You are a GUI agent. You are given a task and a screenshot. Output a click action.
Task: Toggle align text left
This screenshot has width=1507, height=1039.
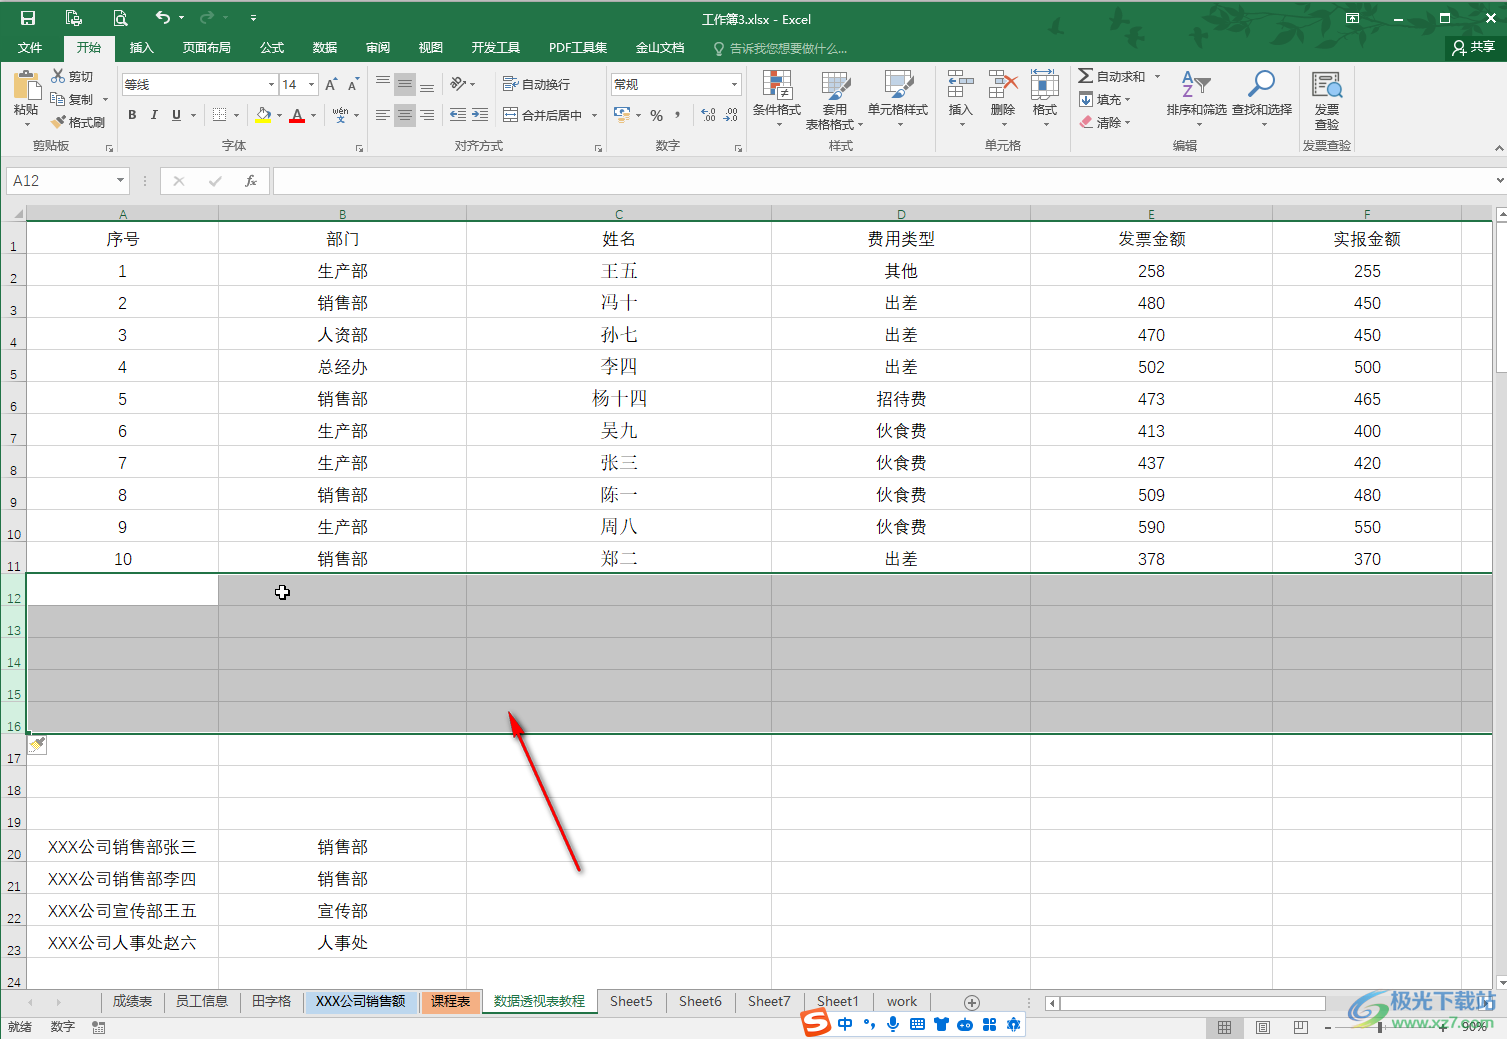click(x=383, y=115)
